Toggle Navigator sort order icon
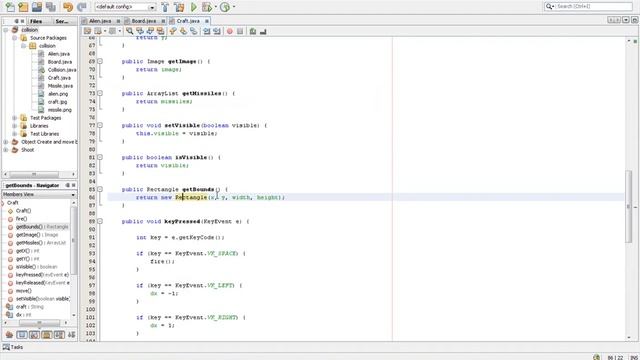The width and height of the screenshot is (640, 360). pos(72,335)
